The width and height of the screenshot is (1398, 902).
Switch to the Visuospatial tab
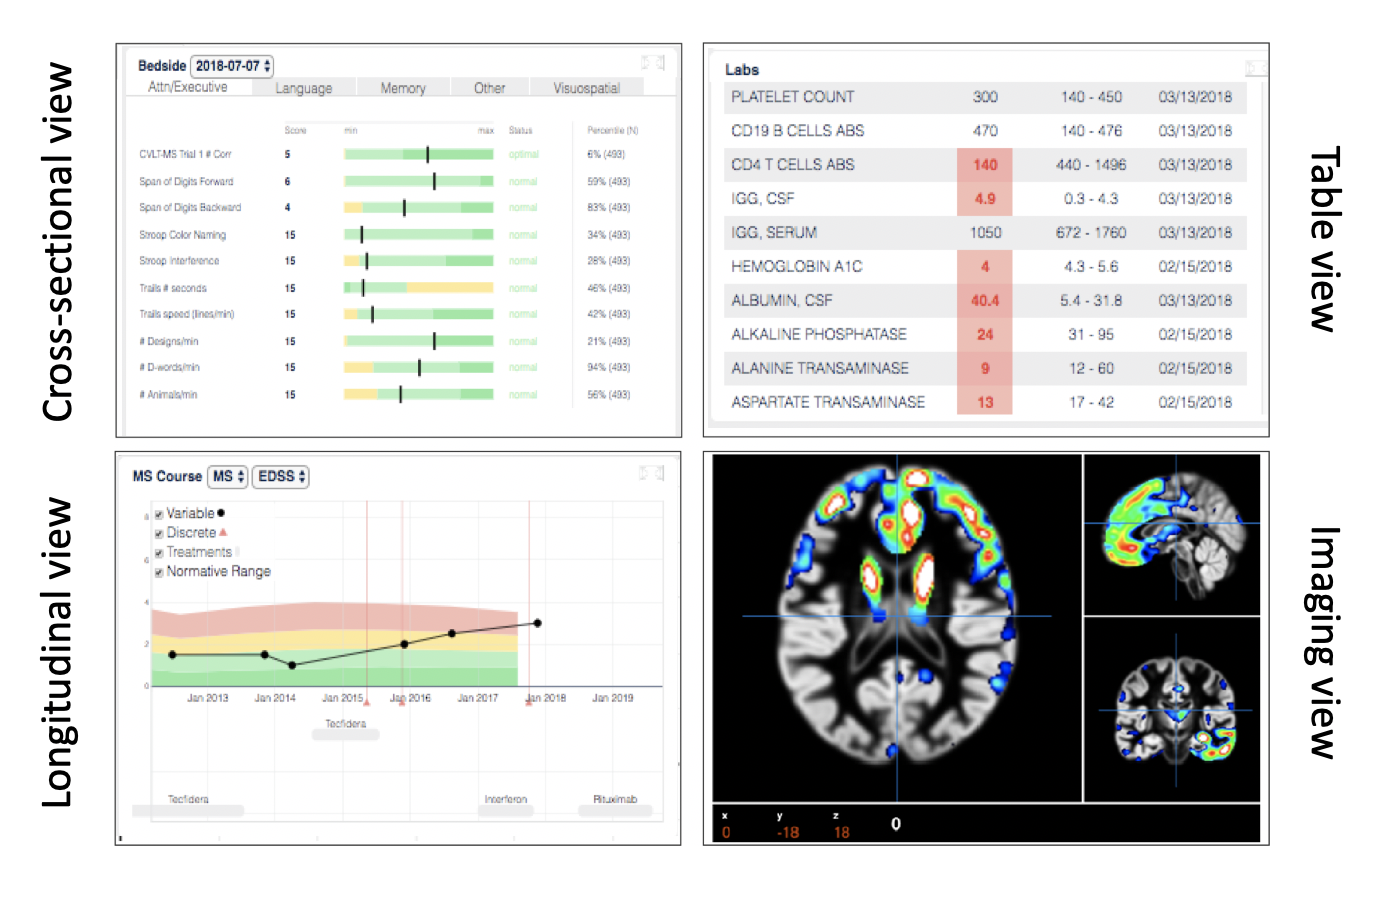tap(586, 88)
